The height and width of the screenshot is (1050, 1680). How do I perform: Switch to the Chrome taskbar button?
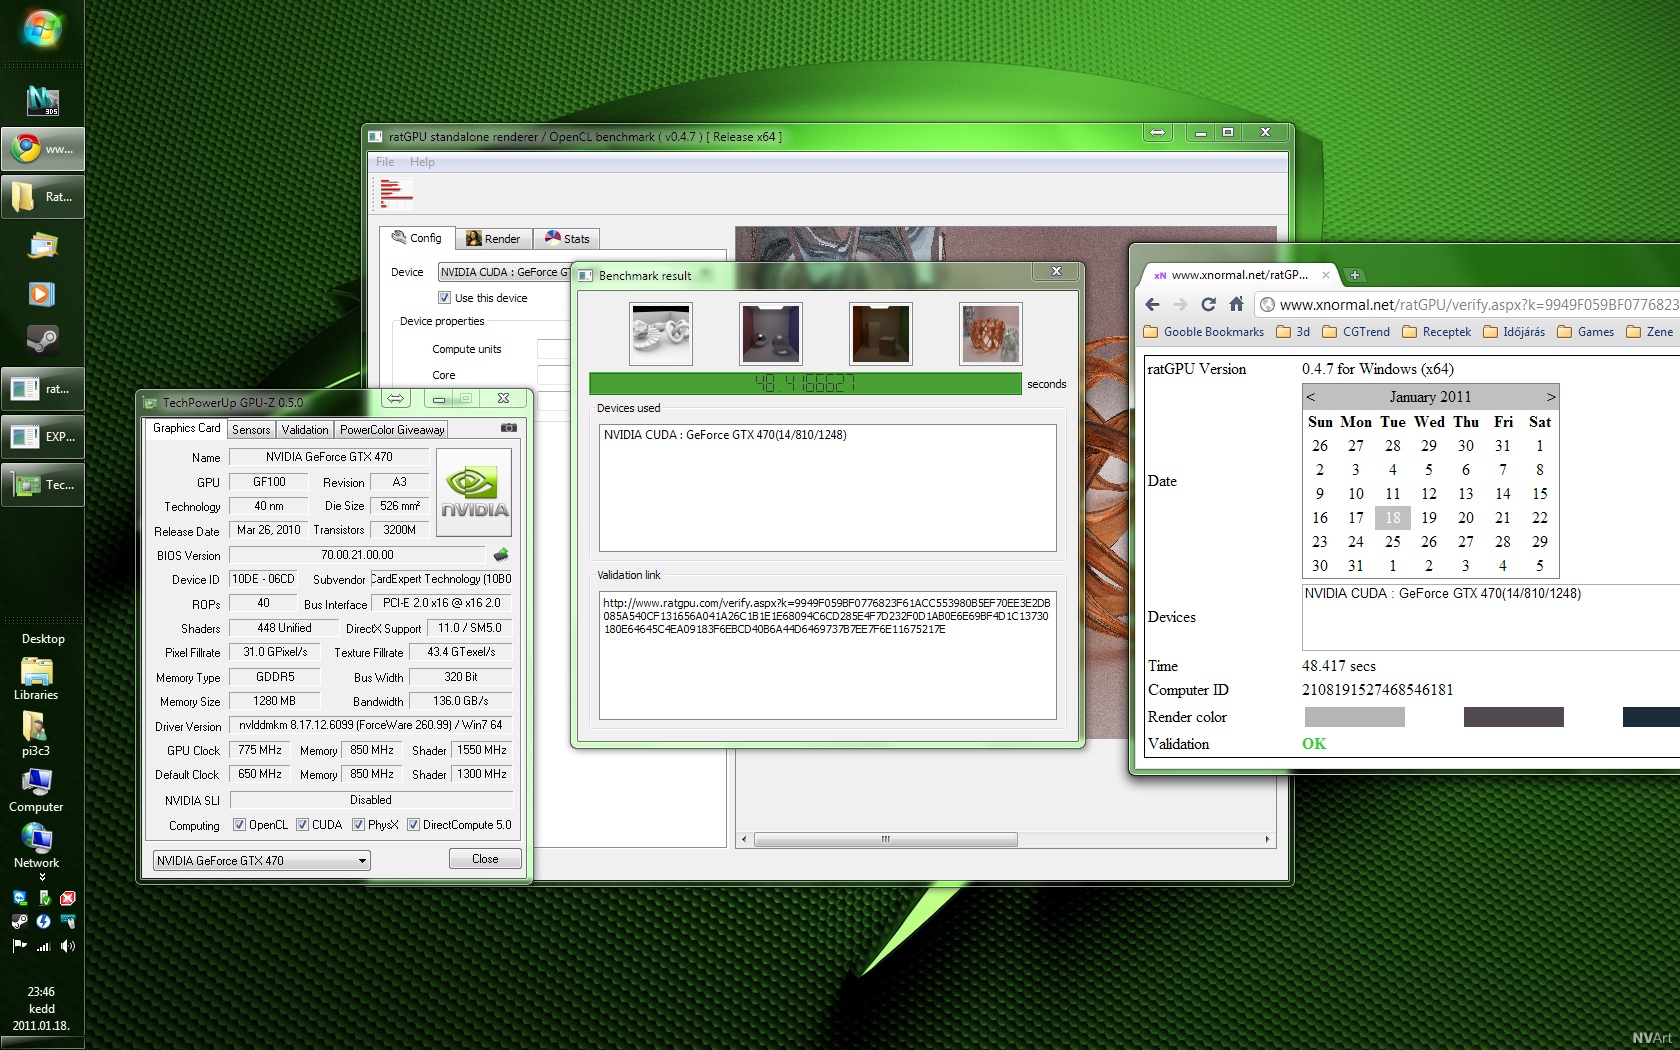point(42,149)
